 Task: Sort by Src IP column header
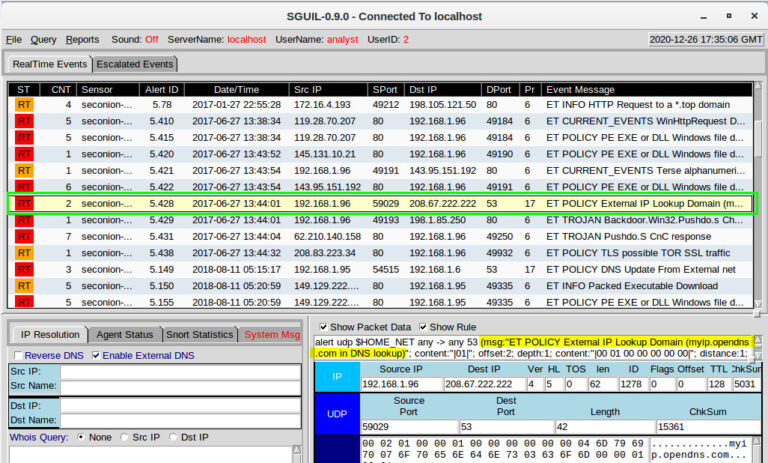328,90
